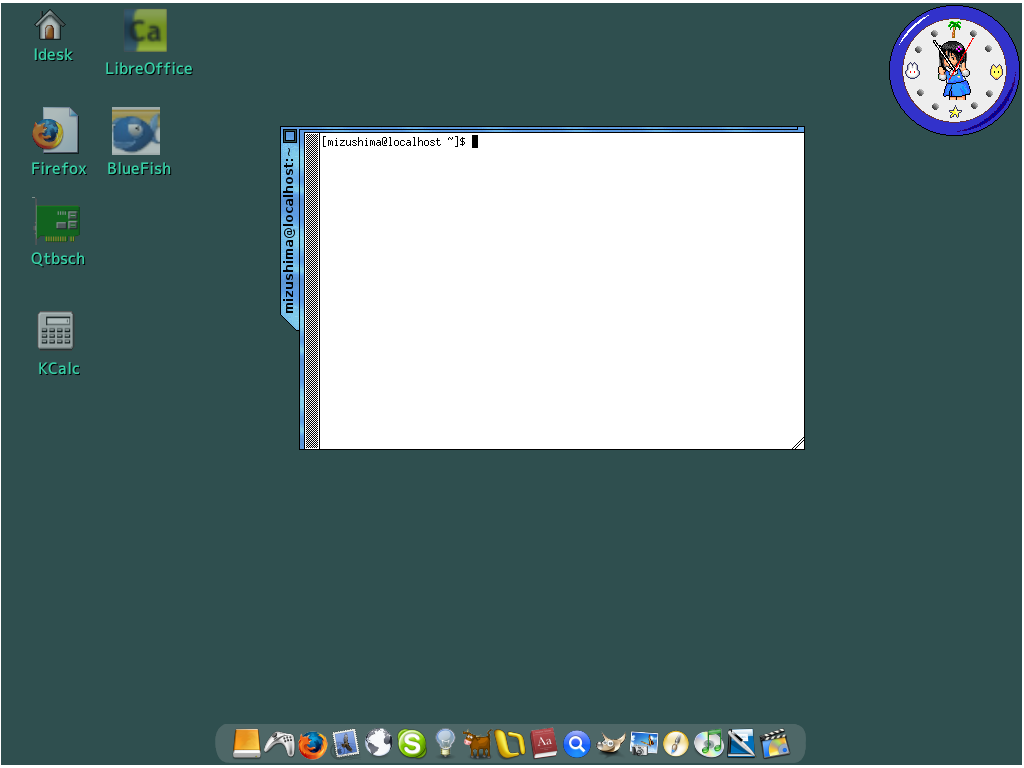Open the Idesk home folder icon

(x=50, y=25)
